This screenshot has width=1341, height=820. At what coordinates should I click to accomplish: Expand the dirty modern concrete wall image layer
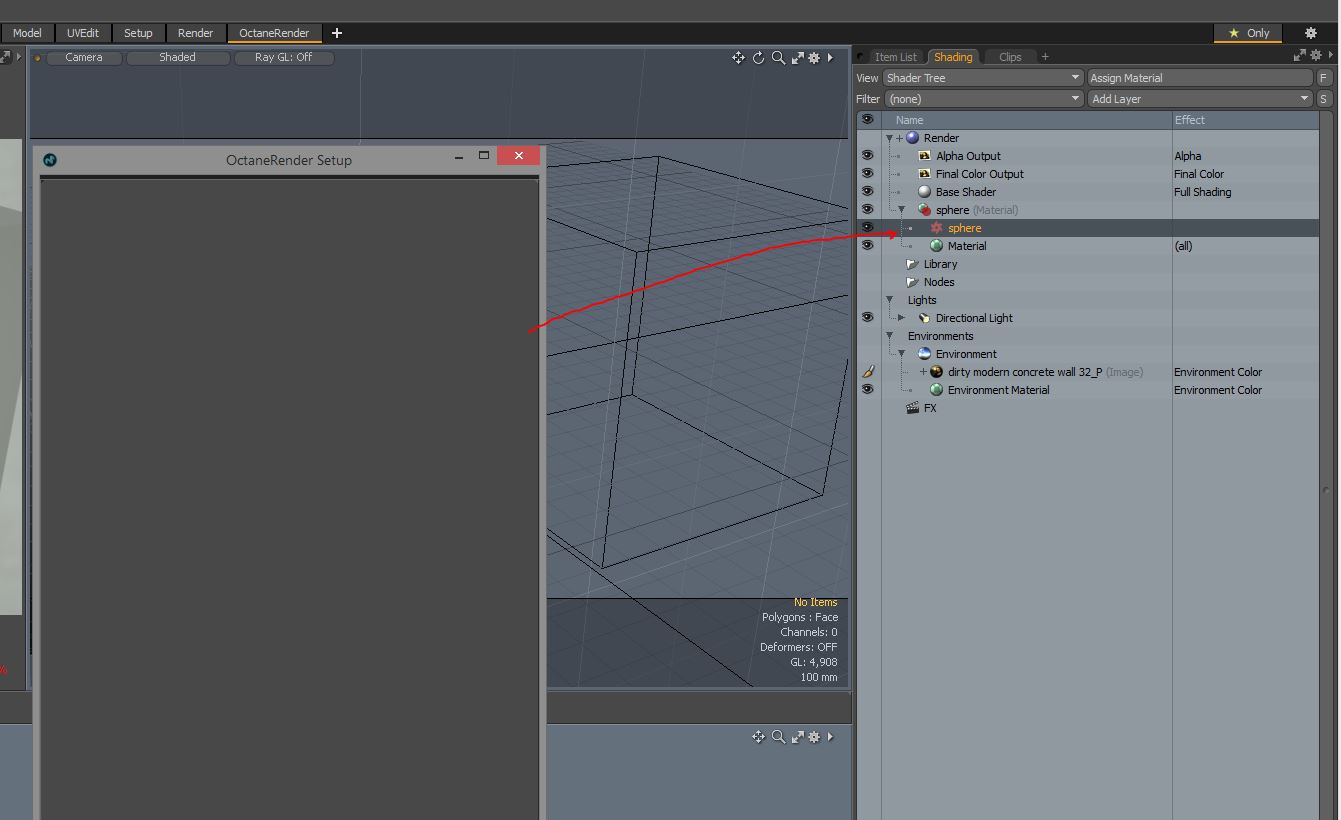(x=923, y=372)
